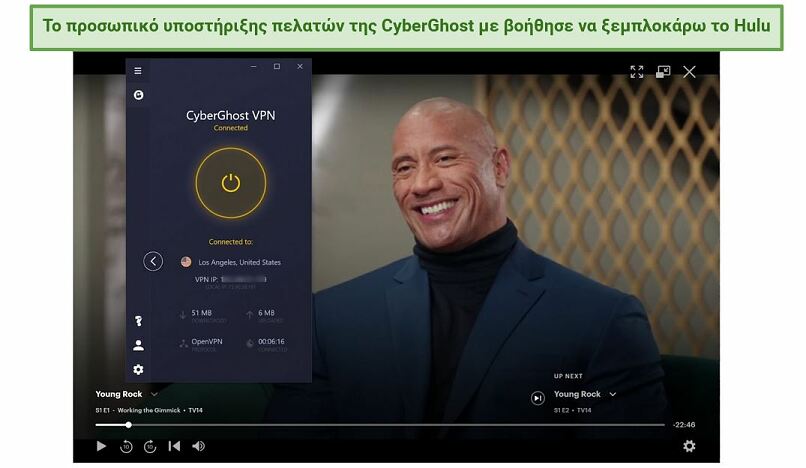The width and height of the screenshot is (806, 468).
Task: Select Los Angeles, United States server
Action: (231, 262)
